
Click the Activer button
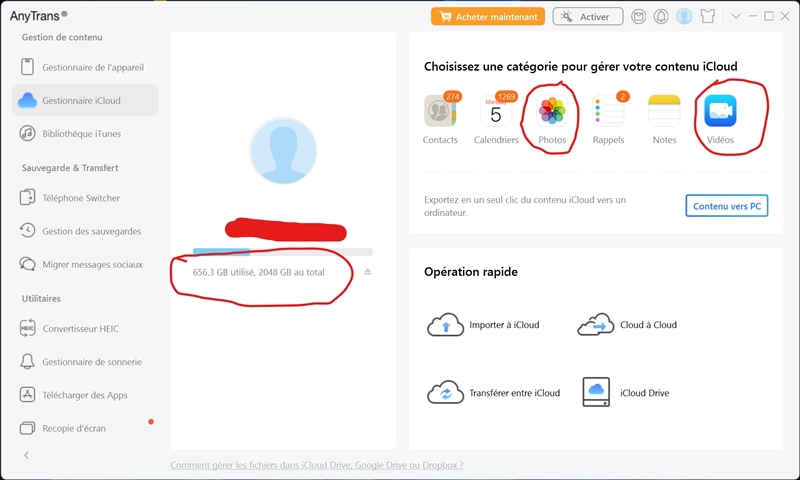(x=588, y=16)
